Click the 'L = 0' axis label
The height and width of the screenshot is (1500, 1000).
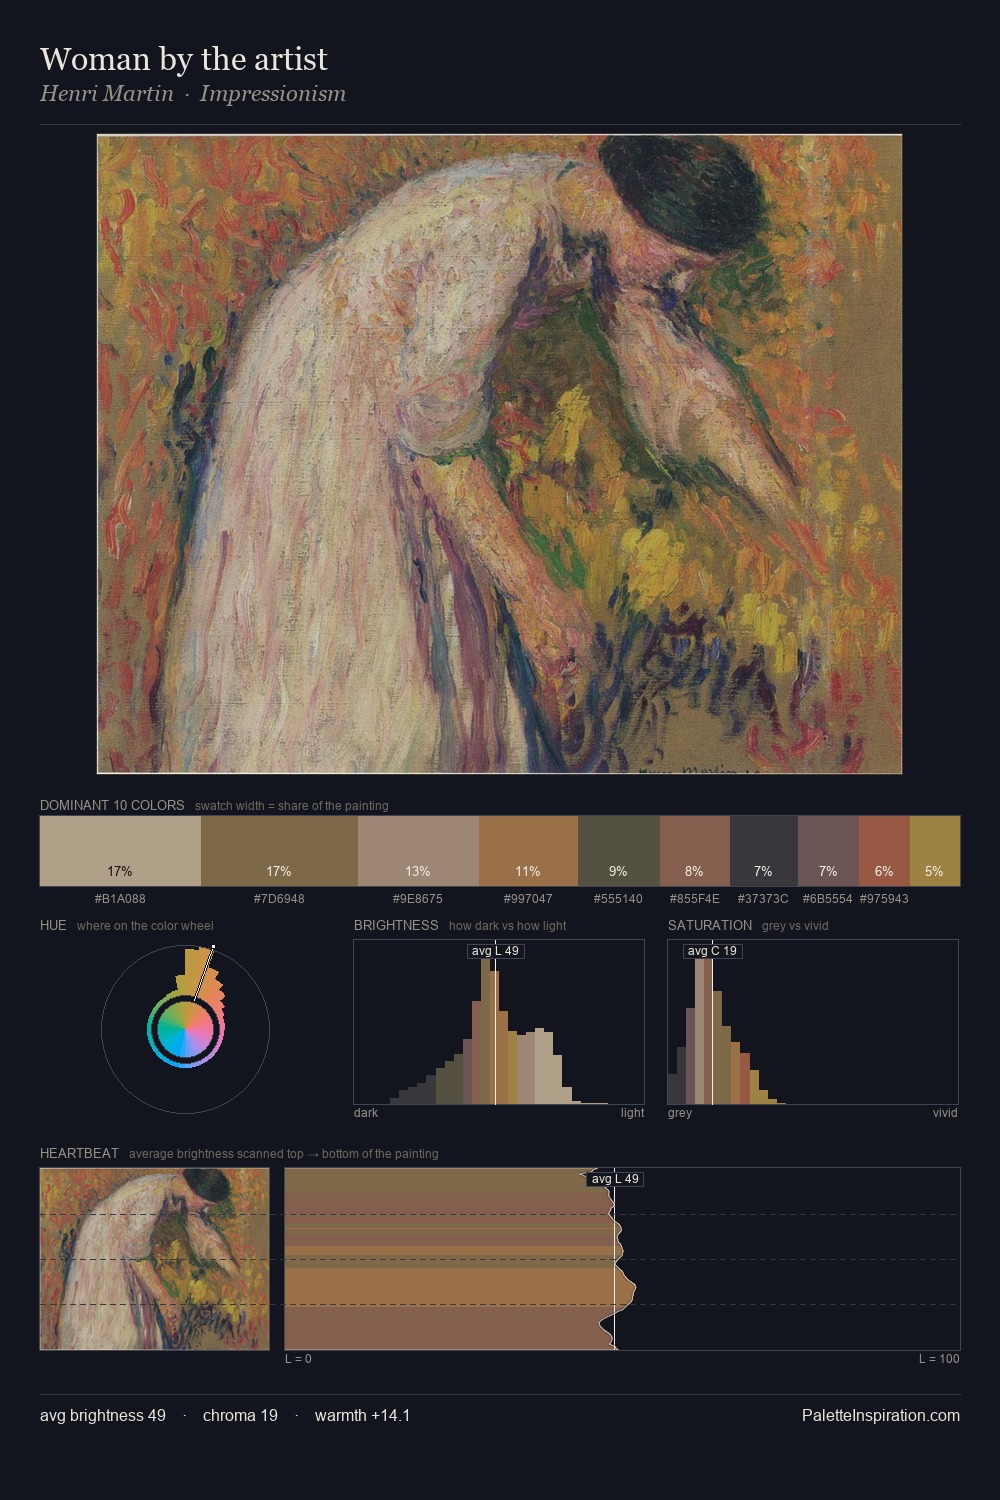click(298, 1359)
